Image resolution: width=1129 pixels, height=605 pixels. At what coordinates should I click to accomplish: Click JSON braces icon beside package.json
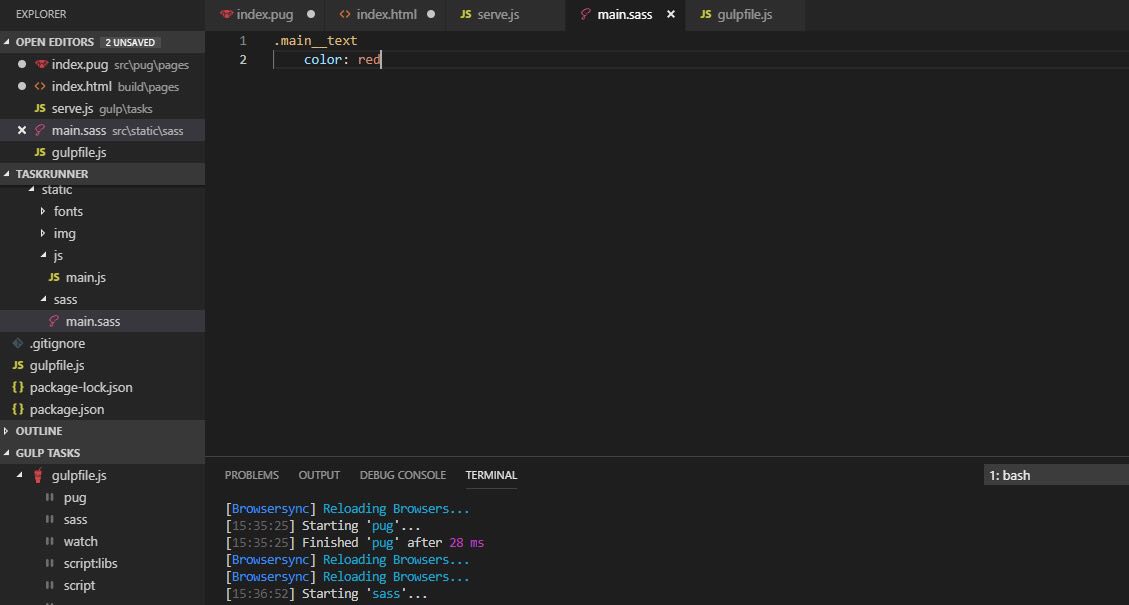[18, 409]
